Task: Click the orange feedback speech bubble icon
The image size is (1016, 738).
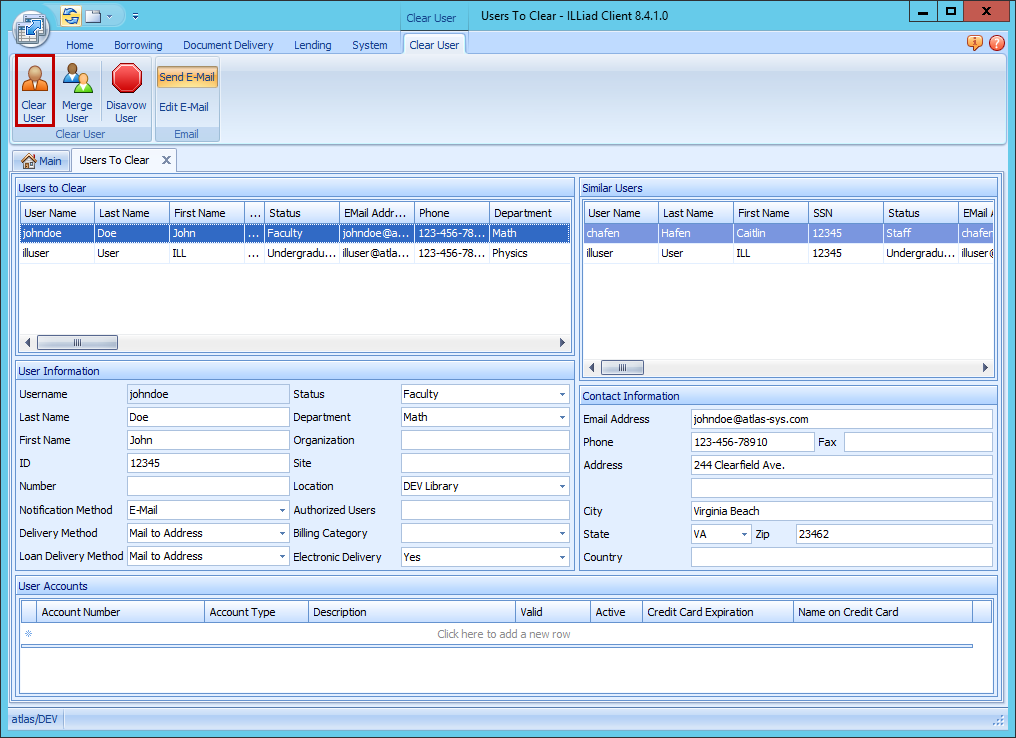Action: [974, 43]
